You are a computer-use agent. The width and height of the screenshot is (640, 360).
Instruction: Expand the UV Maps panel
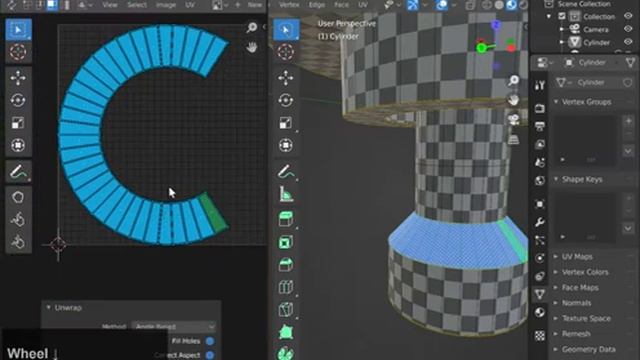556,256
